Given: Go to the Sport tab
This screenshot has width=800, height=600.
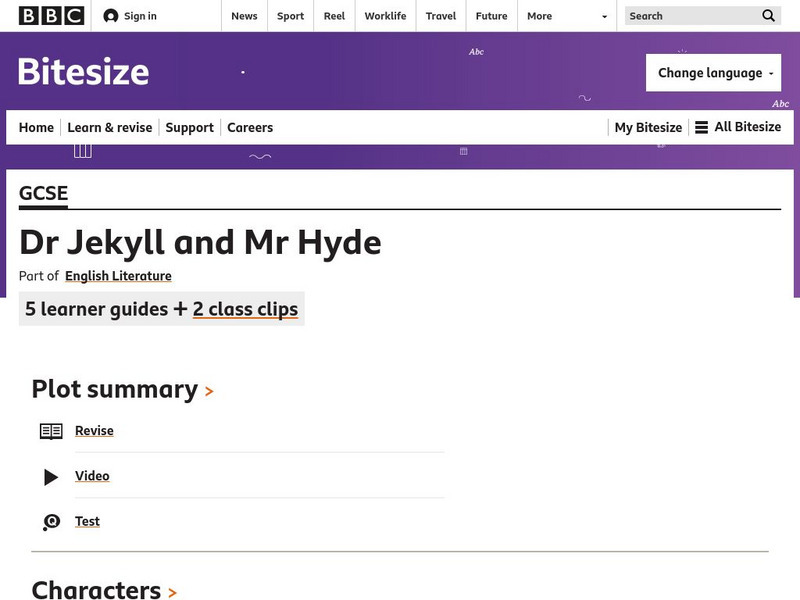Looking at the screenshot, I should [290, 16].
